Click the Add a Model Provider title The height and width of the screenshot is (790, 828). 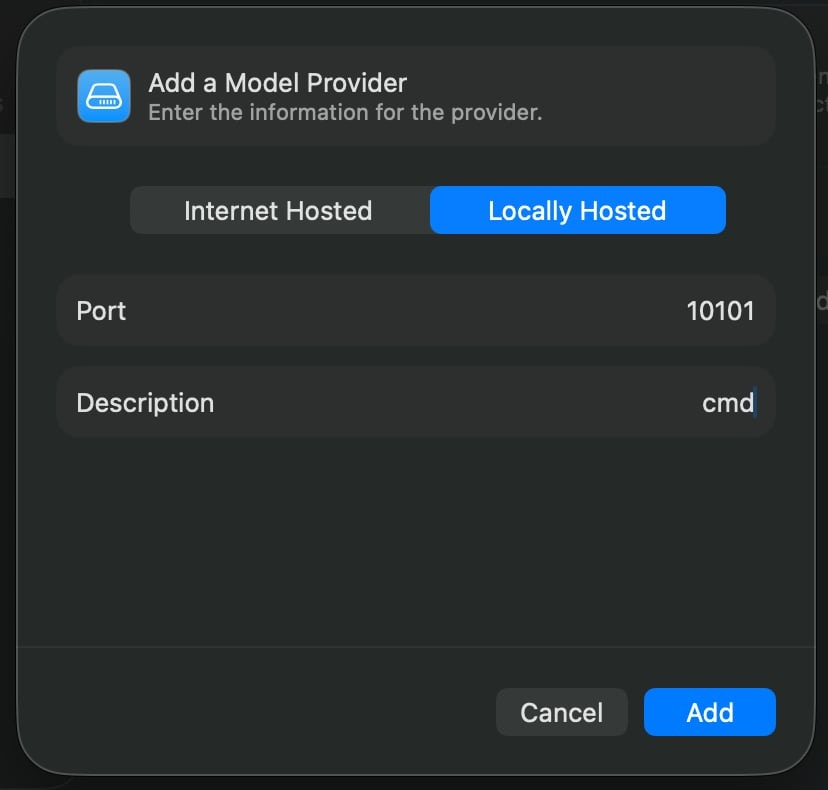pyautogui.click(x=277, y=83)
